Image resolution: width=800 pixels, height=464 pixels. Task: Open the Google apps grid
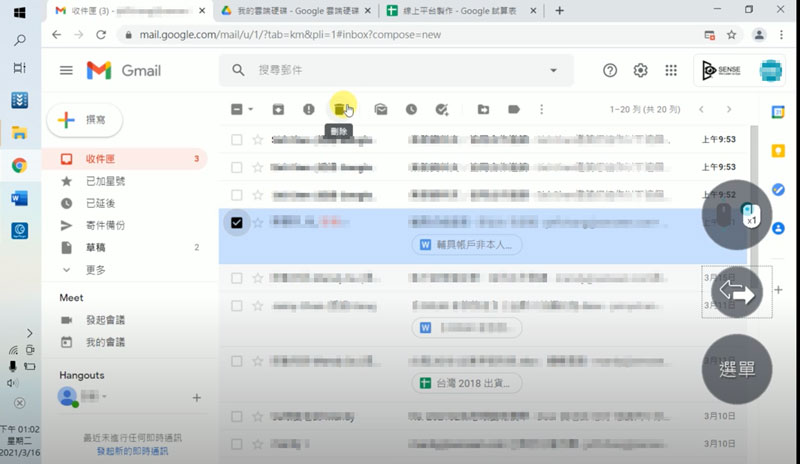[x=671, y=70]
